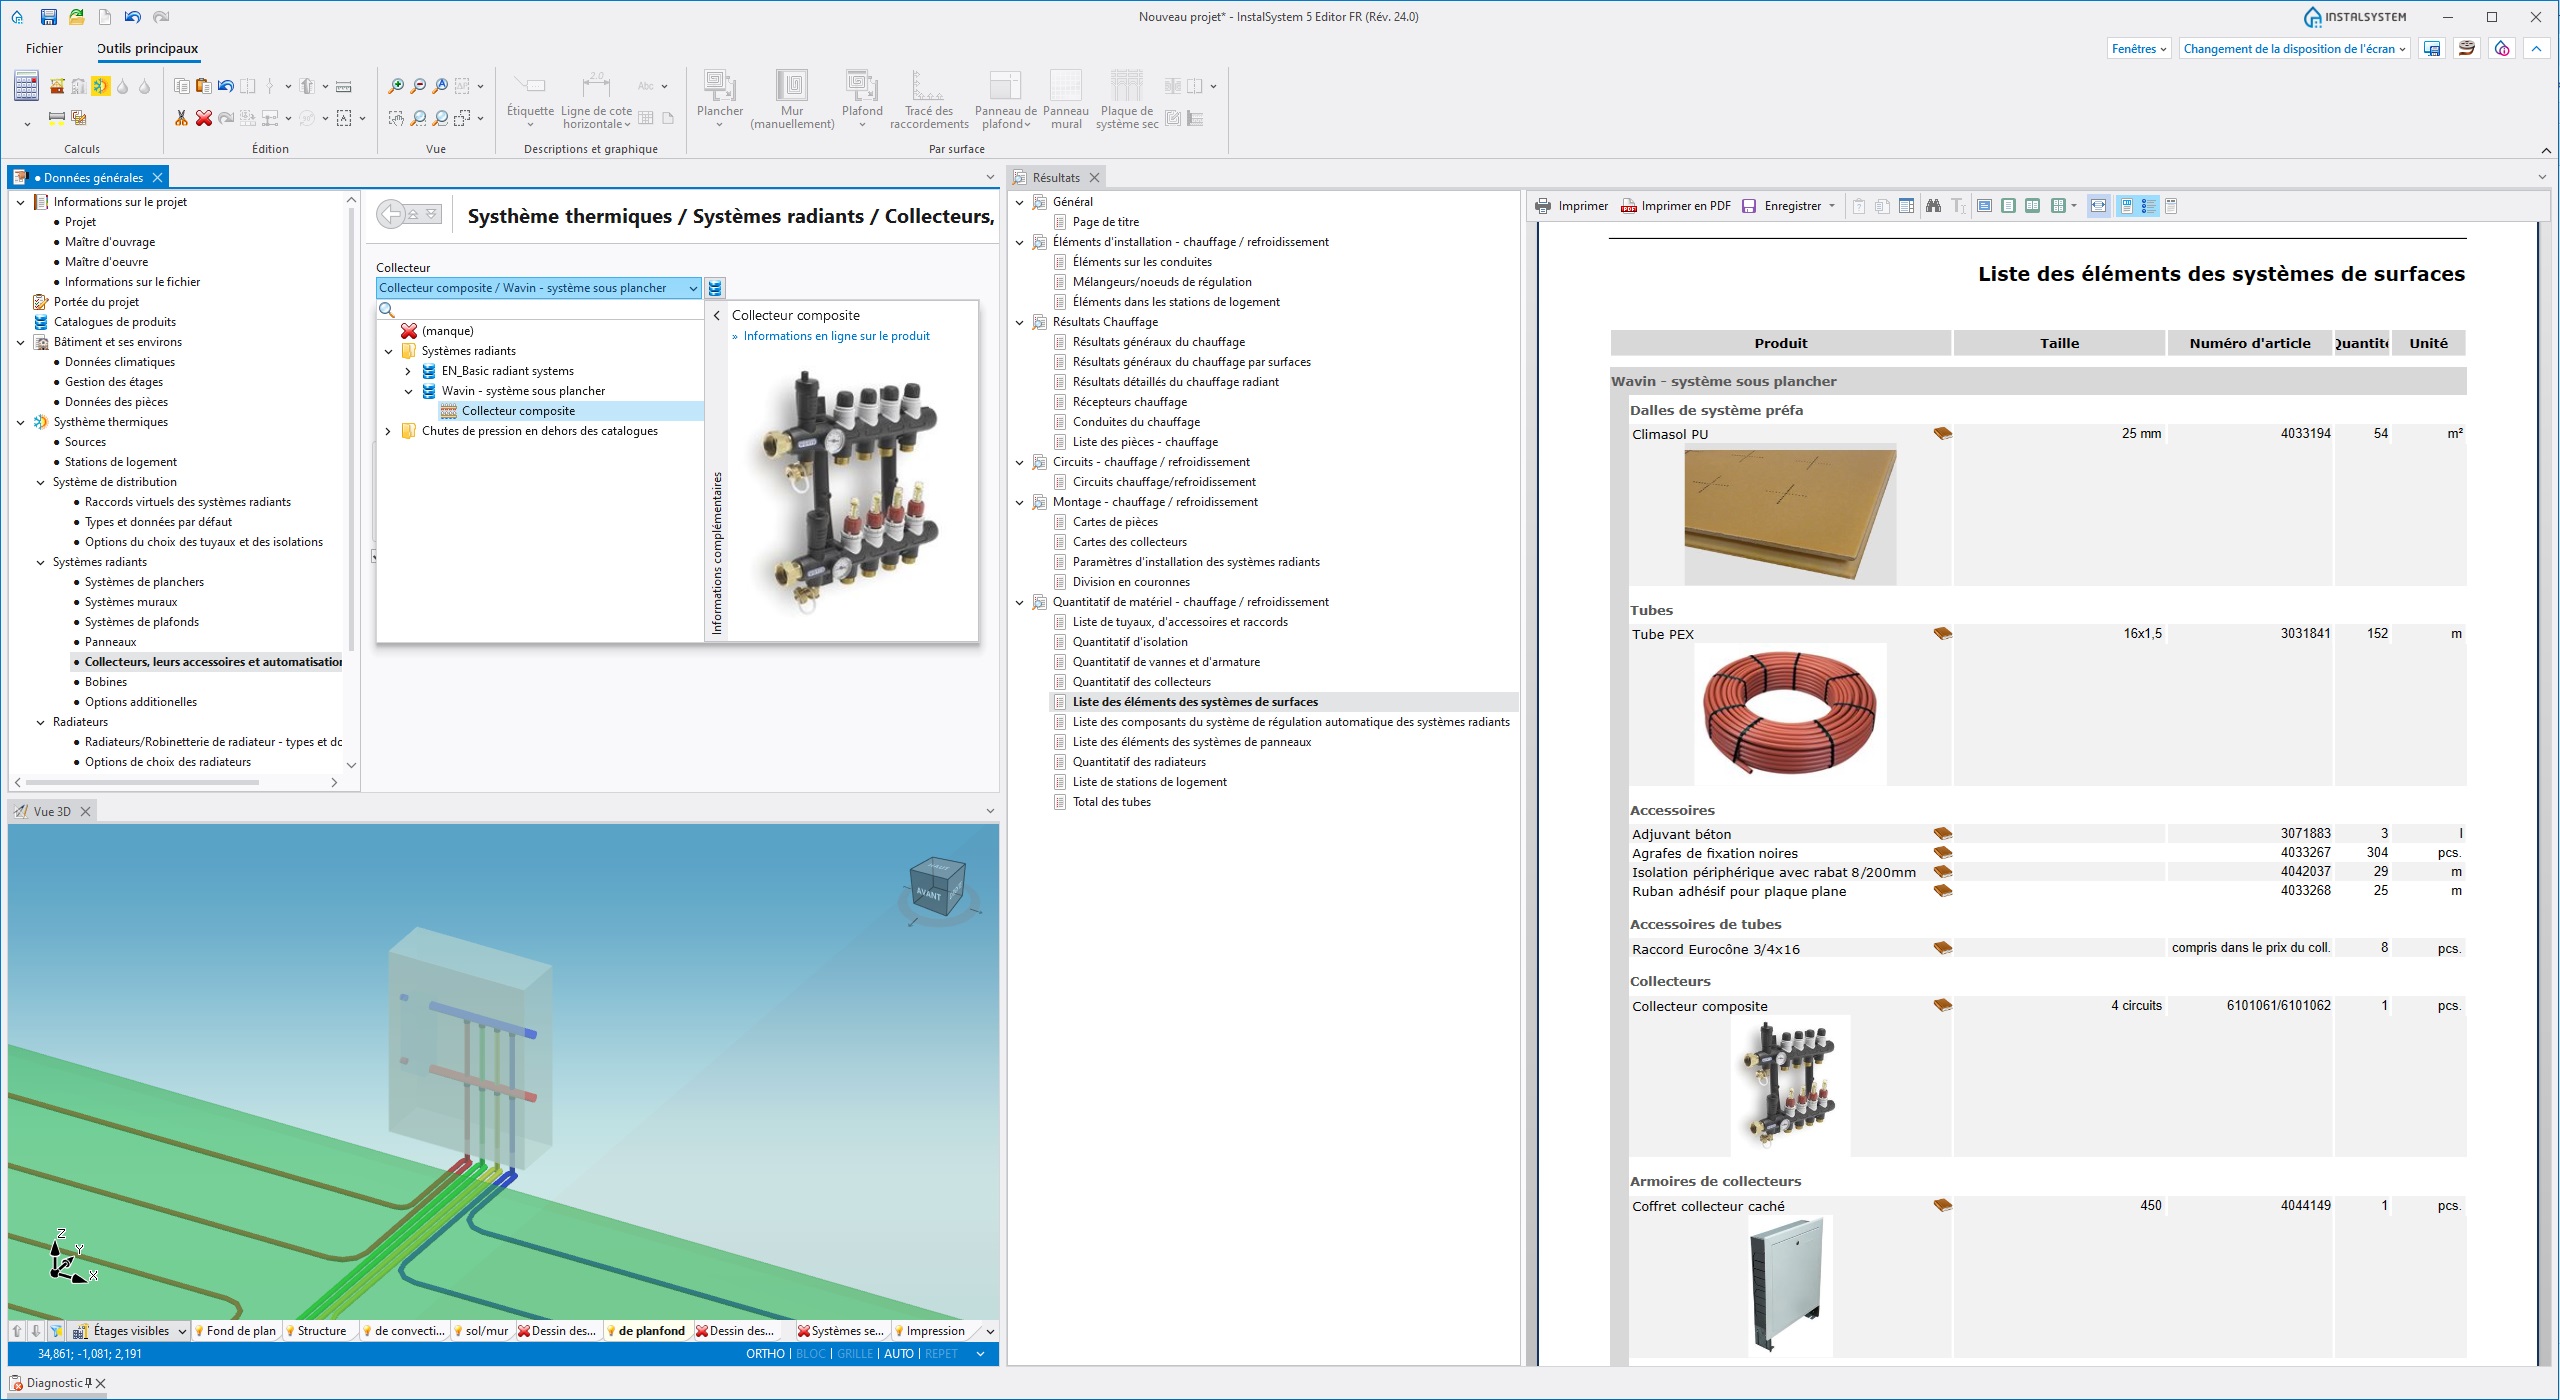Image resolution: width=2560 pixels, height=1400 pixels.
Task: Select the Vue 3D tab
Action: 52,812
